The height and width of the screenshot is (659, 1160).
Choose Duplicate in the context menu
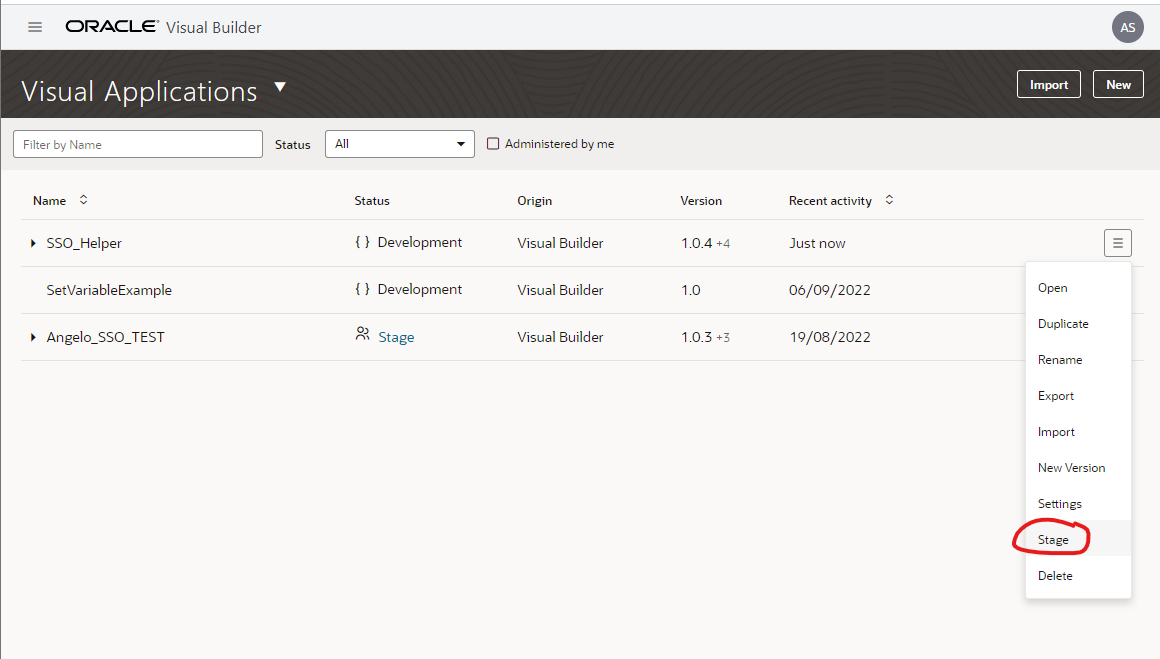click(1063, 324)
